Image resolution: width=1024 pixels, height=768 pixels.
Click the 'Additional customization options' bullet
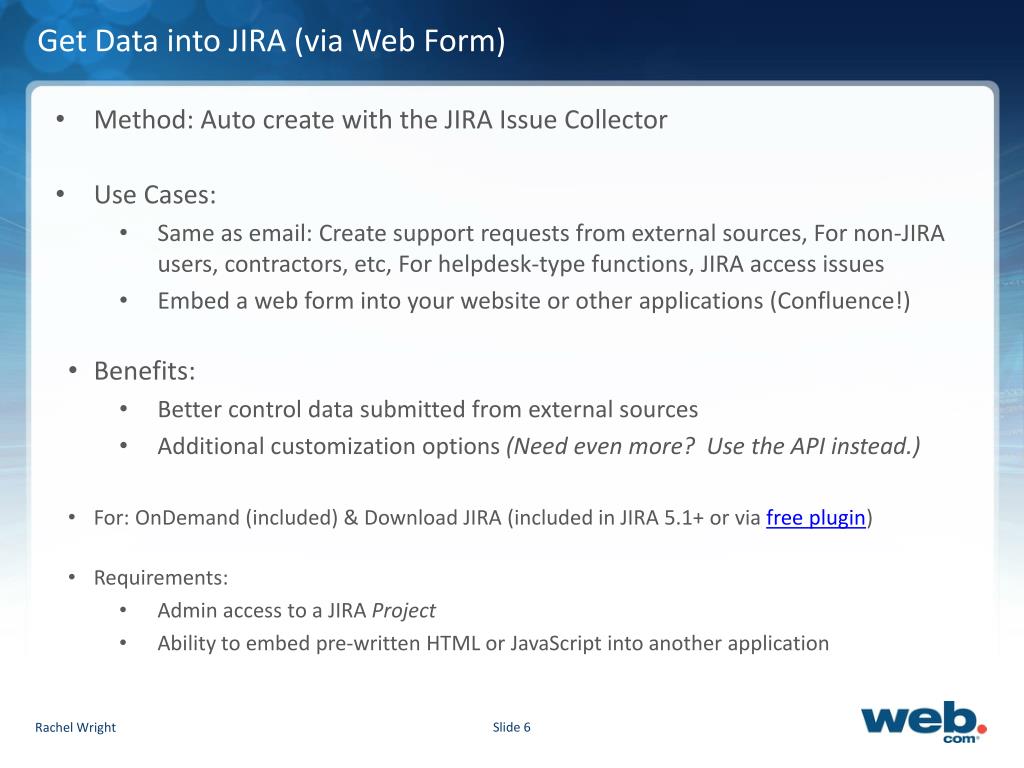(x=539, y=447)
